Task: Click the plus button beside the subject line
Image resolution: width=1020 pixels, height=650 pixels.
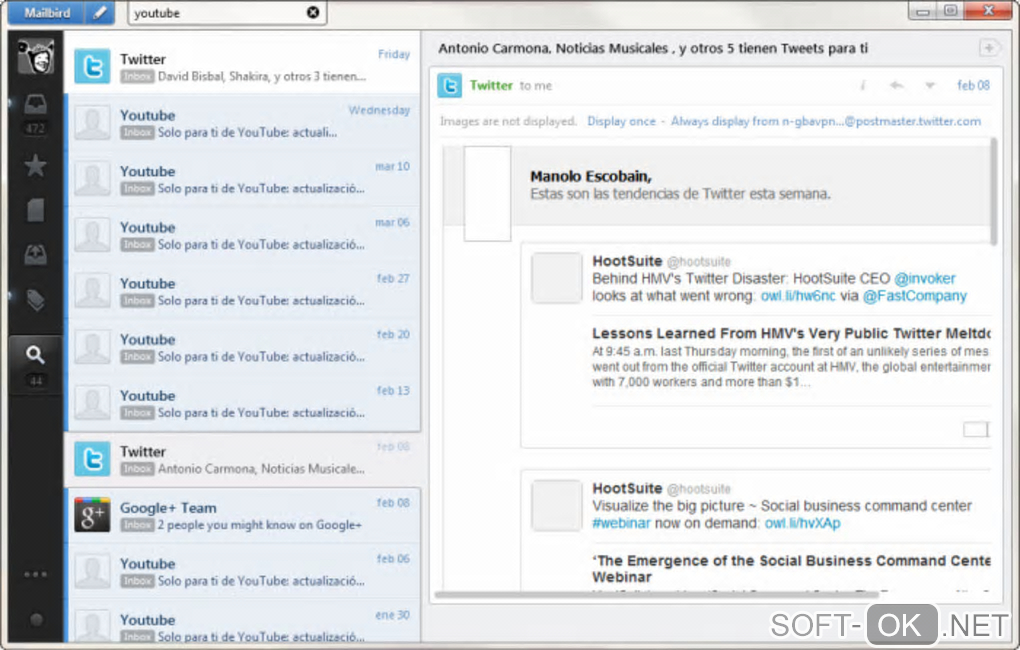Action: tap(989, 48)
